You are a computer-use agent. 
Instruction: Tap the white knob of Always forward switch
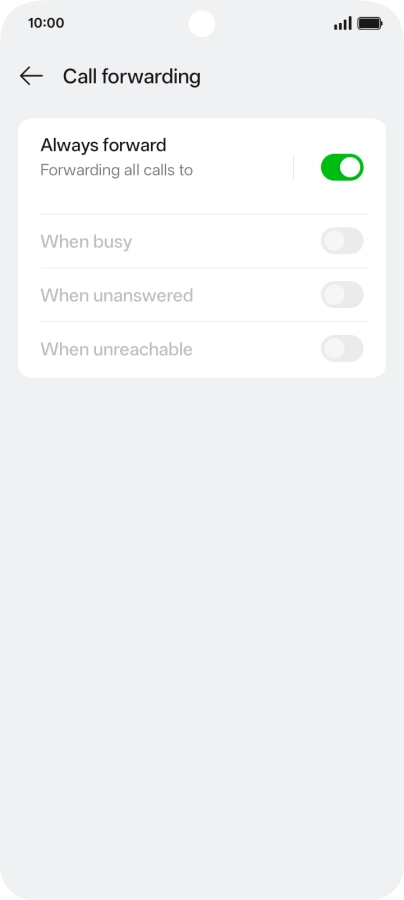pos(351,167)
